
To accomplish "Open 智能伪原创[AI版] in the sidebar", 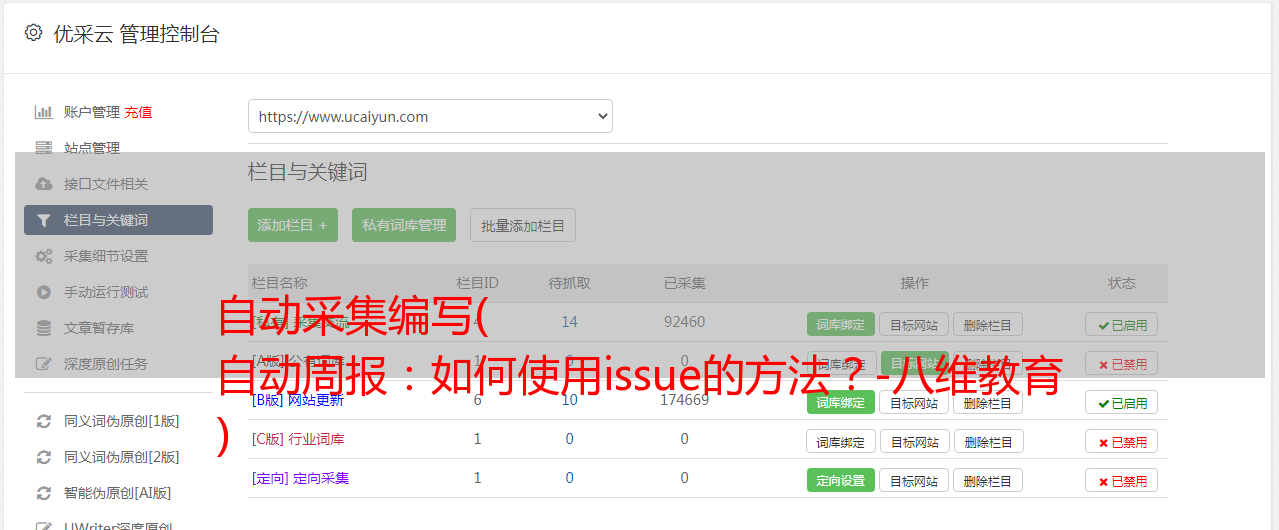I will pyautogui.click(x=118, y=493).
